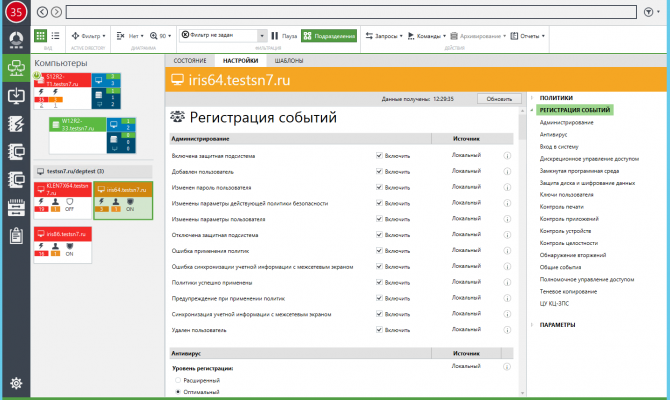The height and width of the screenshot is (400, 670).
Task: Toggle checkbox for 'Удален пользователь'
Action: 379,329
